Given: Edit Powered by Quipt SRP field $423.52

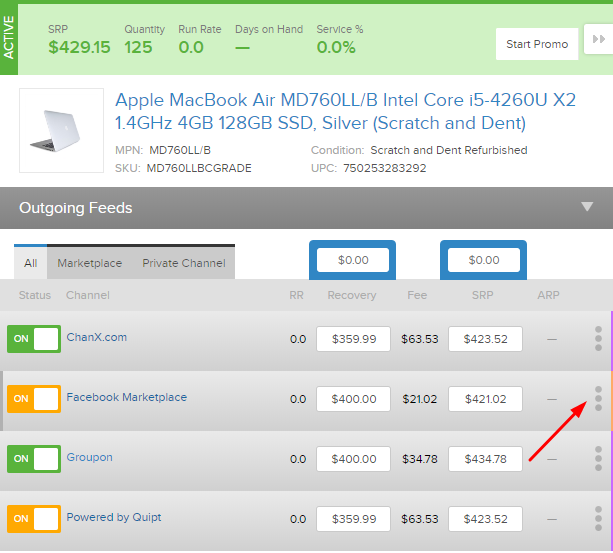Looking at the screenshot, I should coord(485,519).
